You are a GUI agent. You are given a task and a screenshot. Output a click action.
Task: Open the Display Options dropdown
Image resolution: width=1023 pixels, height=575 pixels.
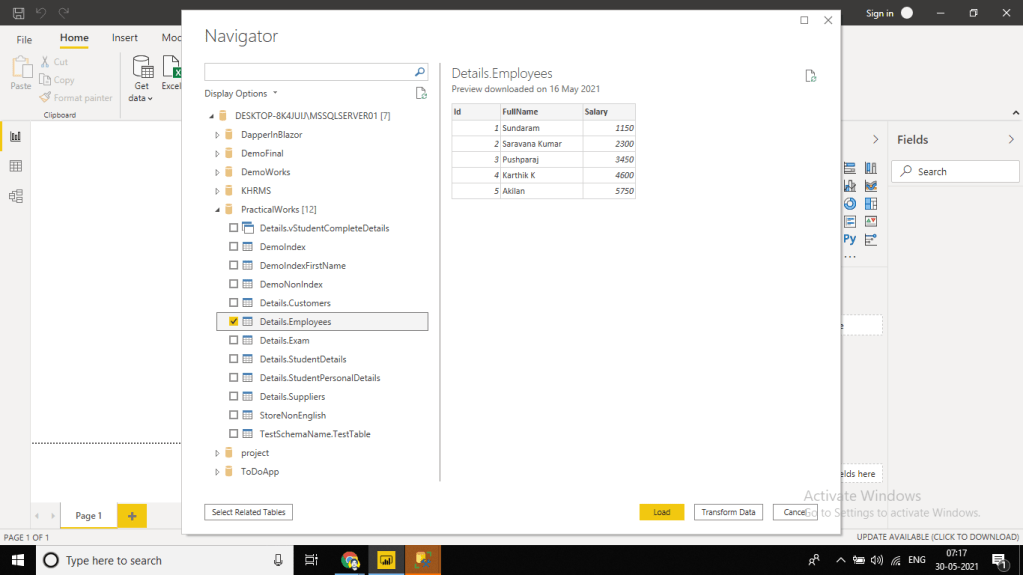tap(241, 93)
